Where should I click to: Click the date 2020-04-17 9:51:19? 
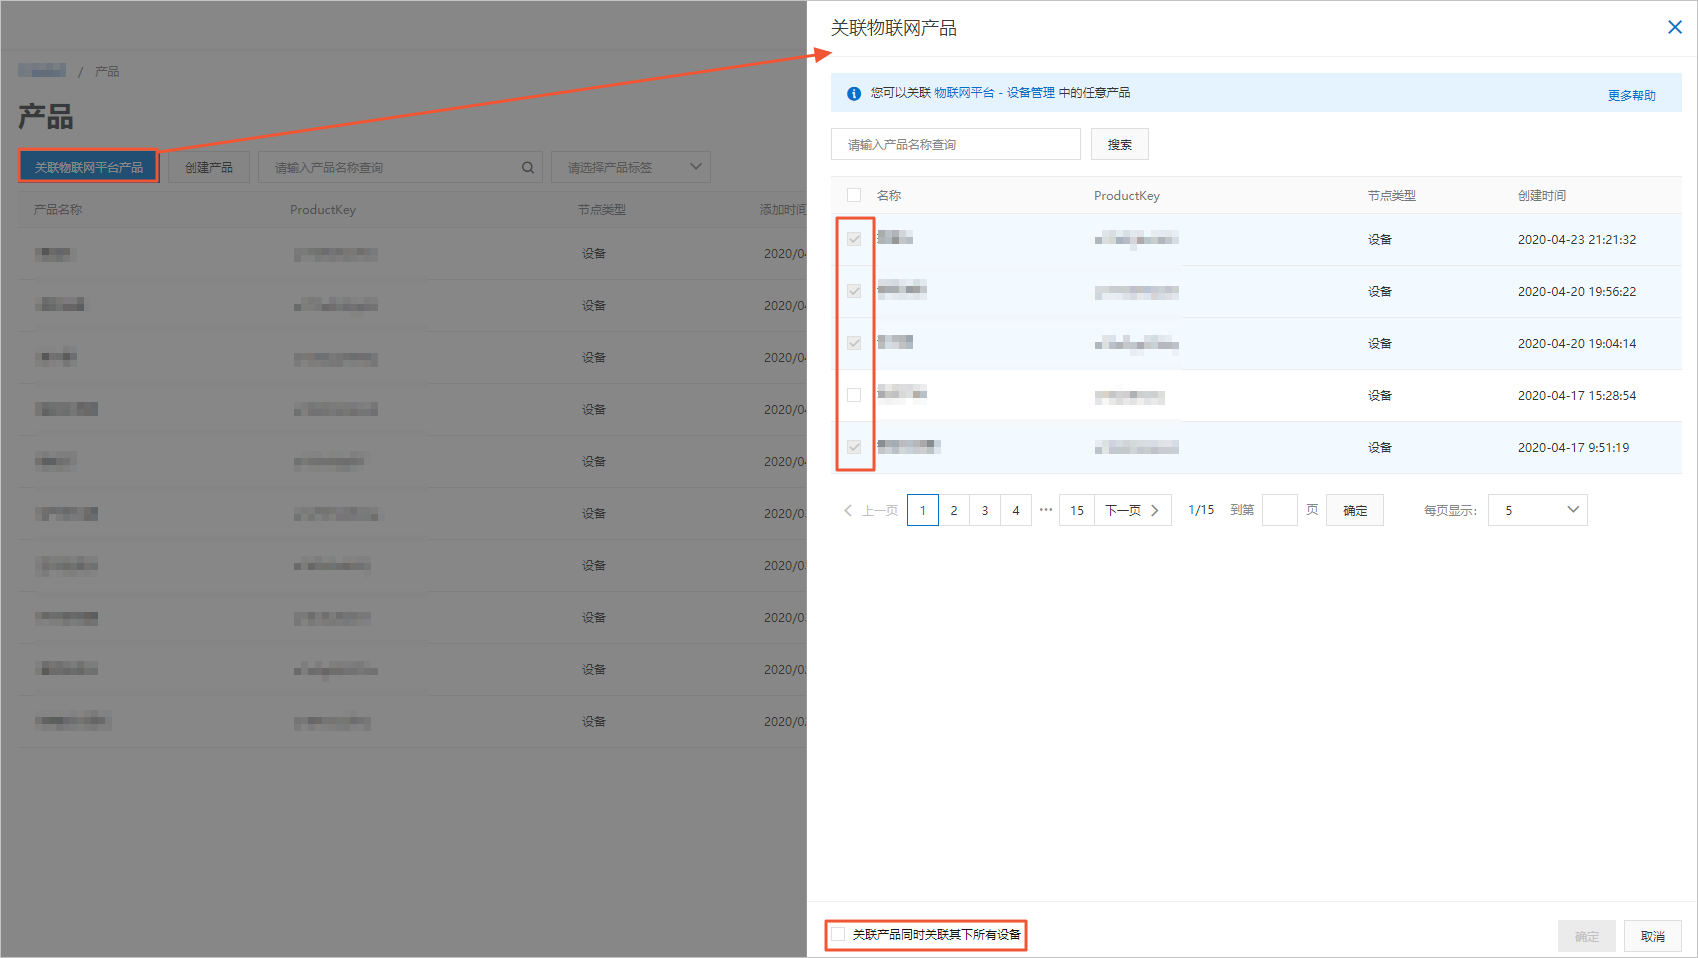pyautogui.click(x=1573, y=447)
